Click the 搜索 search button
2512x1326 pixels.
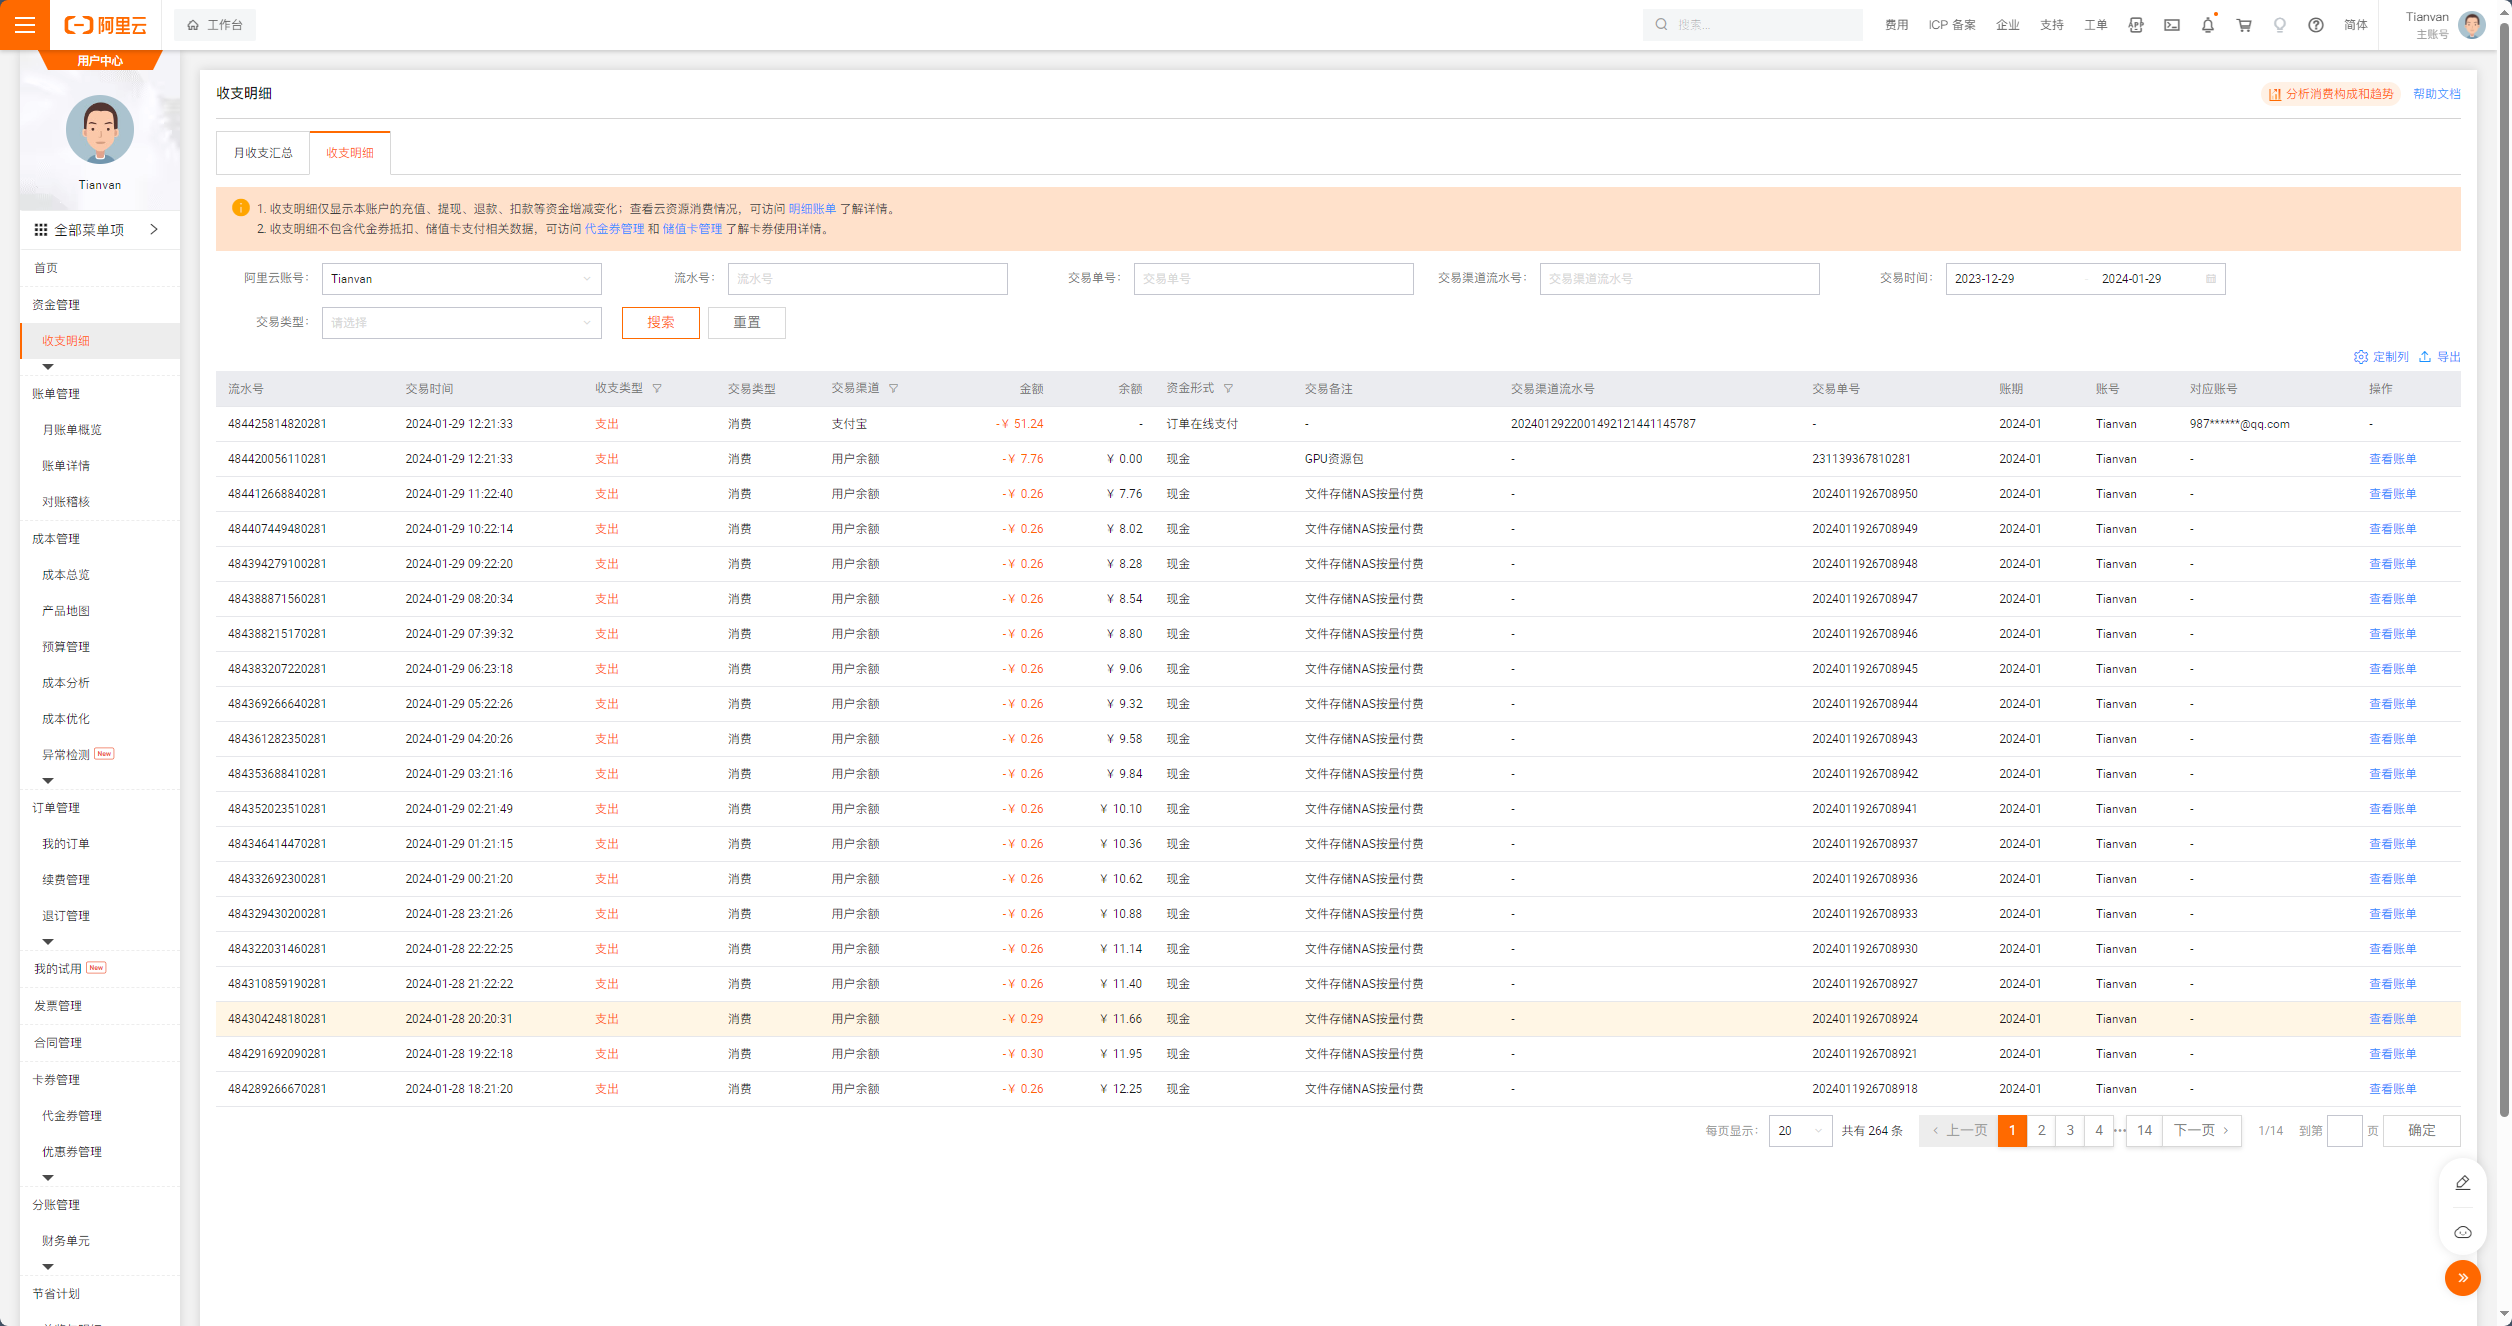click(660, 323)
